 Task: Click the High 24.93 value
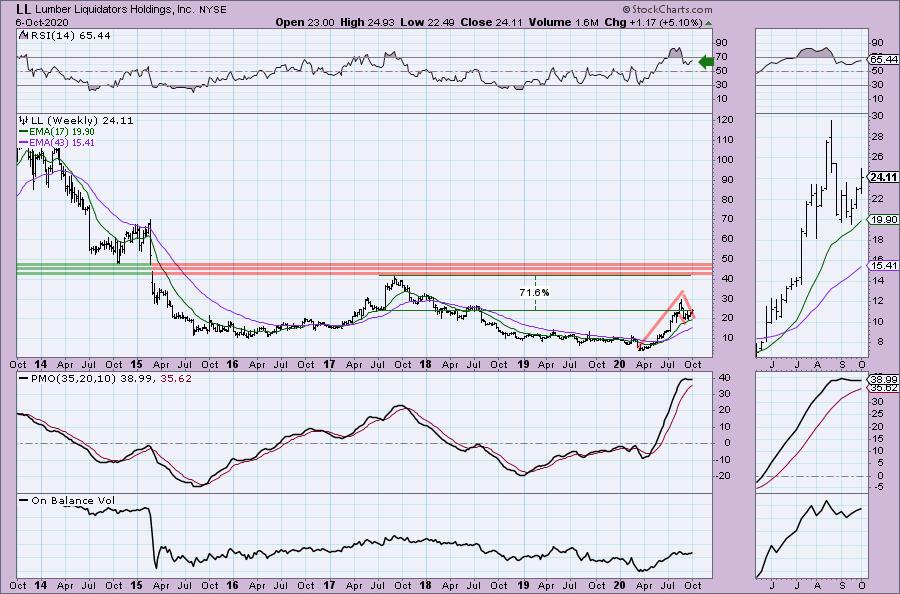click(x=367, y=22)
